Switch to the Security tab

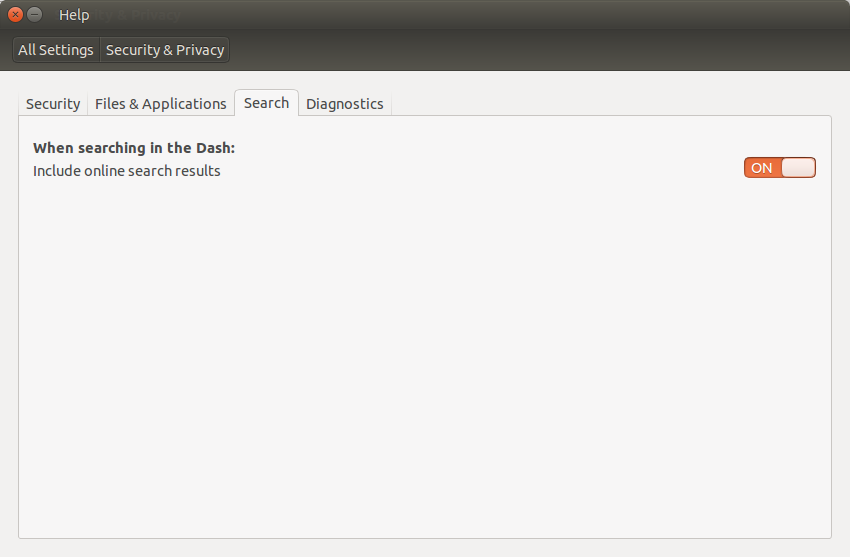(53, 104)
